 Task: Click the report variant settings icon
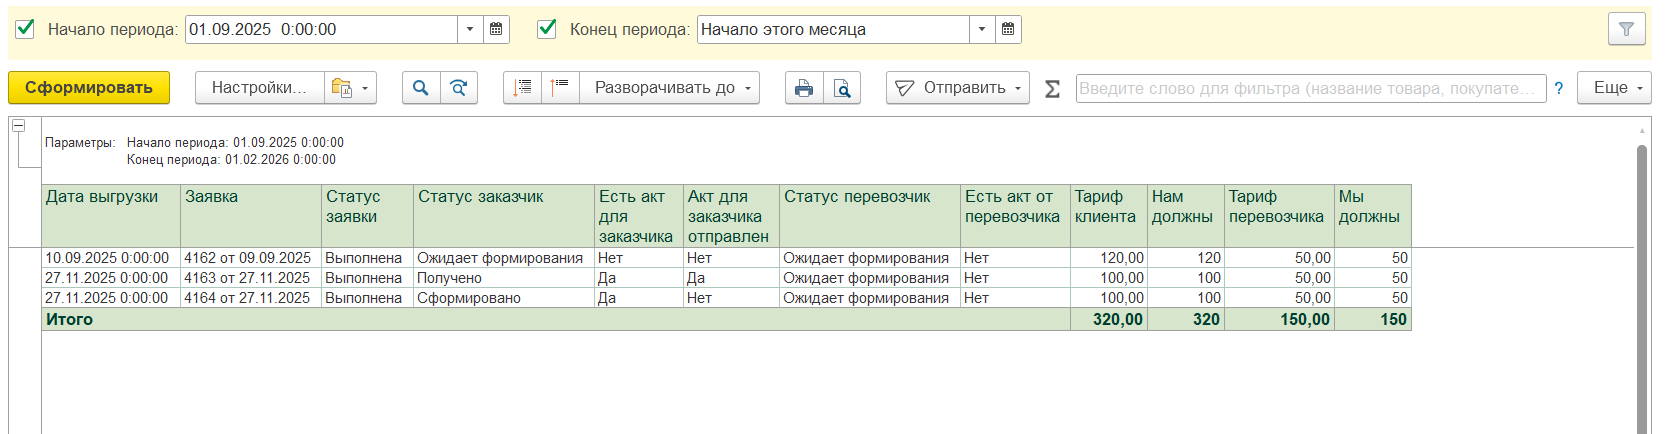341,88
